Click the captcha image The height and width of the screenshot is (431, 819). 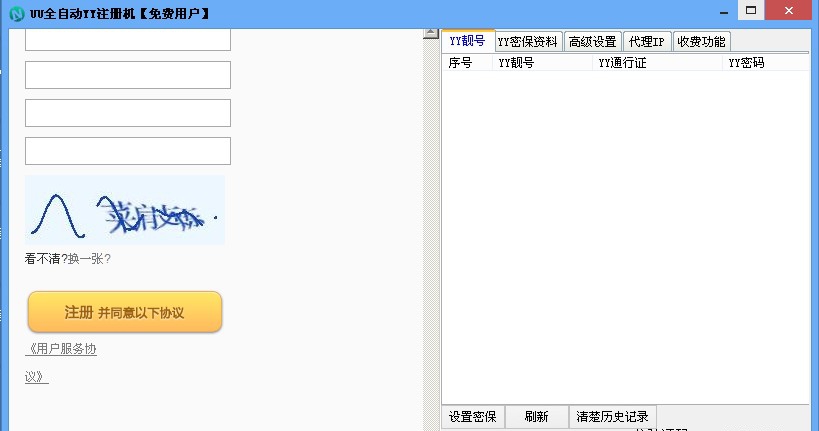tap(125, 209)
